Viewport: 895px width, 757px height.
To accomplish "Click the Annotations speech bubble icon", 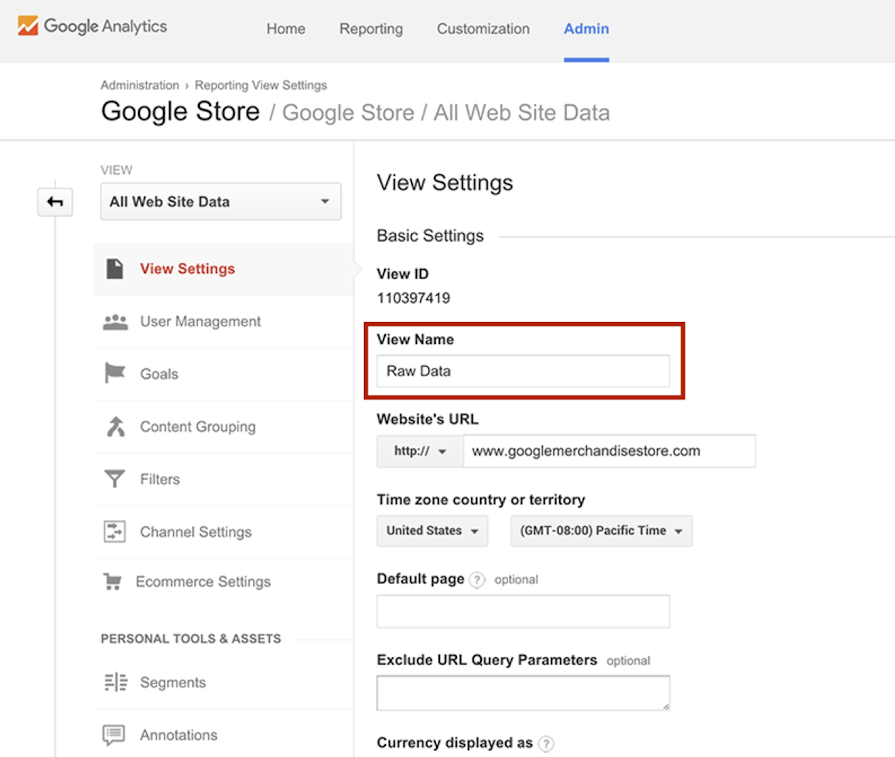I will [x=114, y=735].
